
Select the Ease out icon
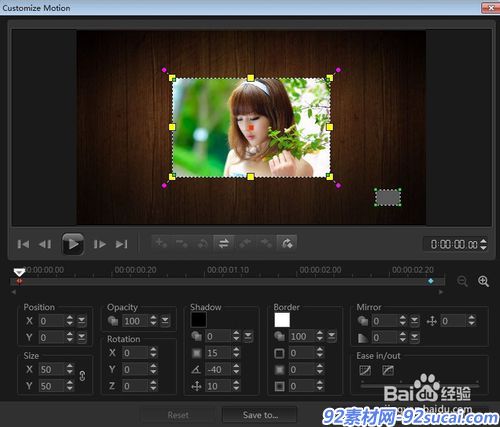[388, 370]
